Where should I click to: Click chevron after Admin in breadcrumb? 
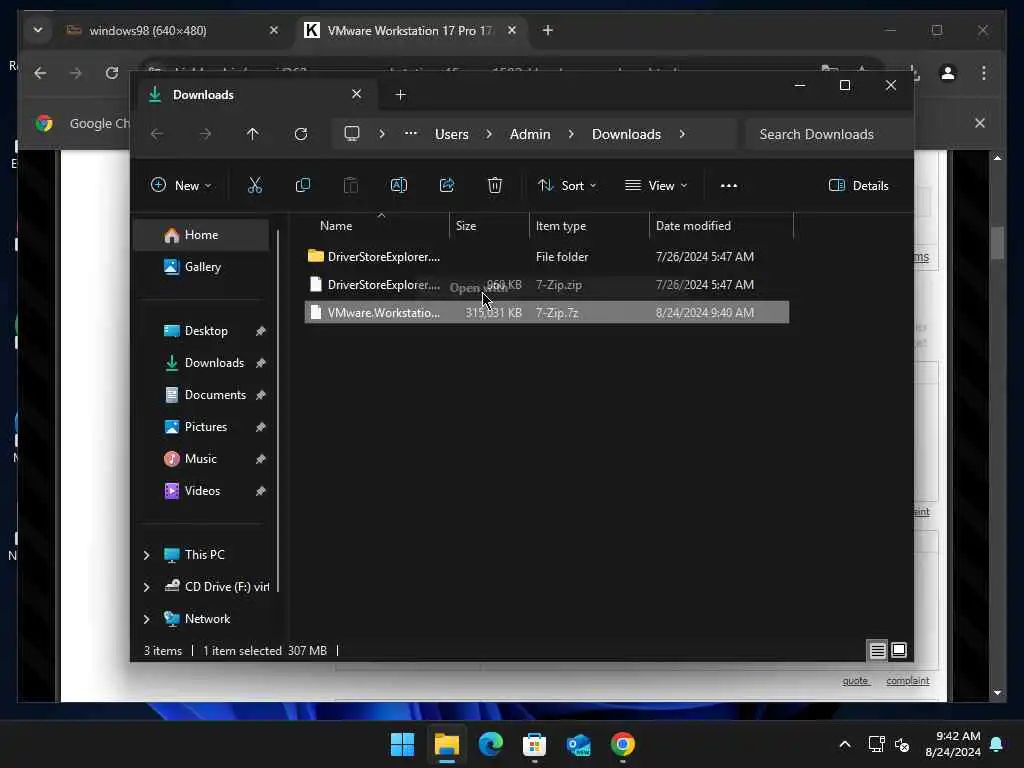click(x=571, y=134)
